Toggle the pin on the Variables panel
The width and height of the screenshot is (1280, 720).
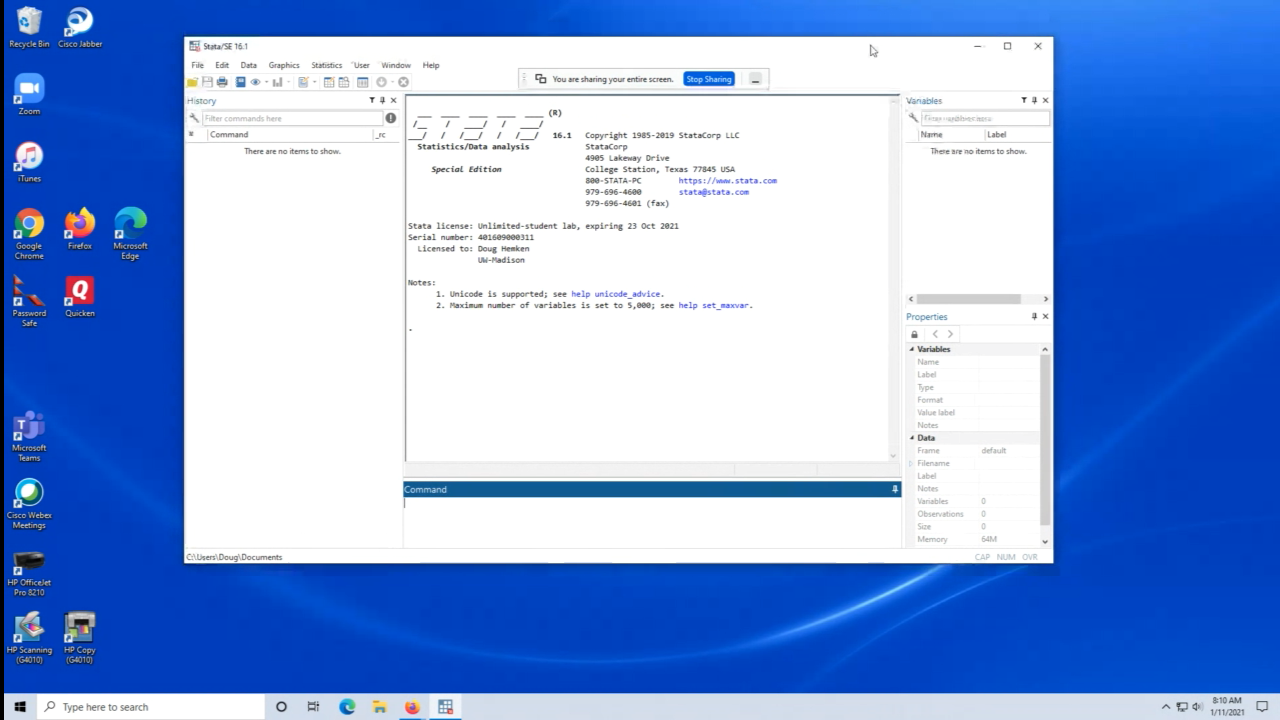tap(1034, 100)
